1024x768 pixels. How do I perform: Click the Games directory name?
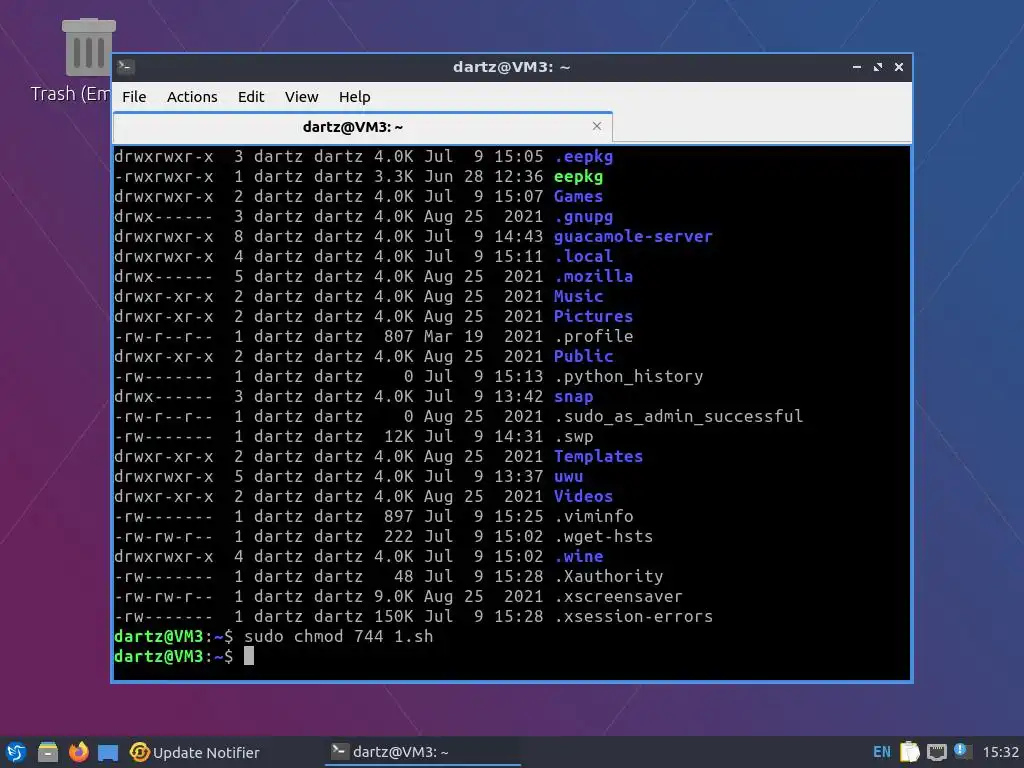(x=579, y=197)
